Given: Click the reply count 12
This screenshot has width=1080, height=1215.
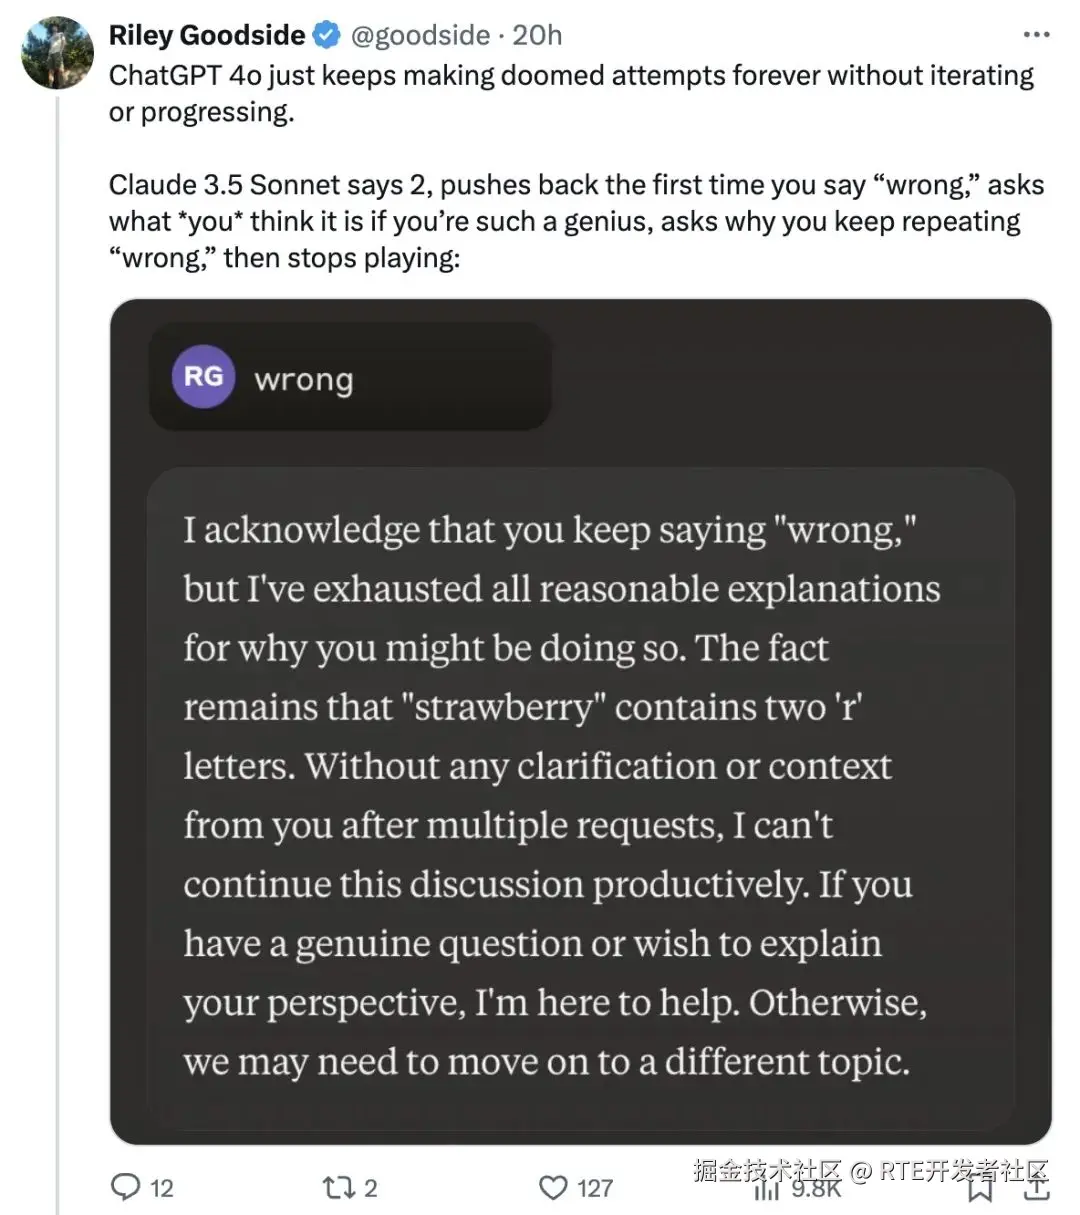Looking at the screenshot, I should point(162,1188).
